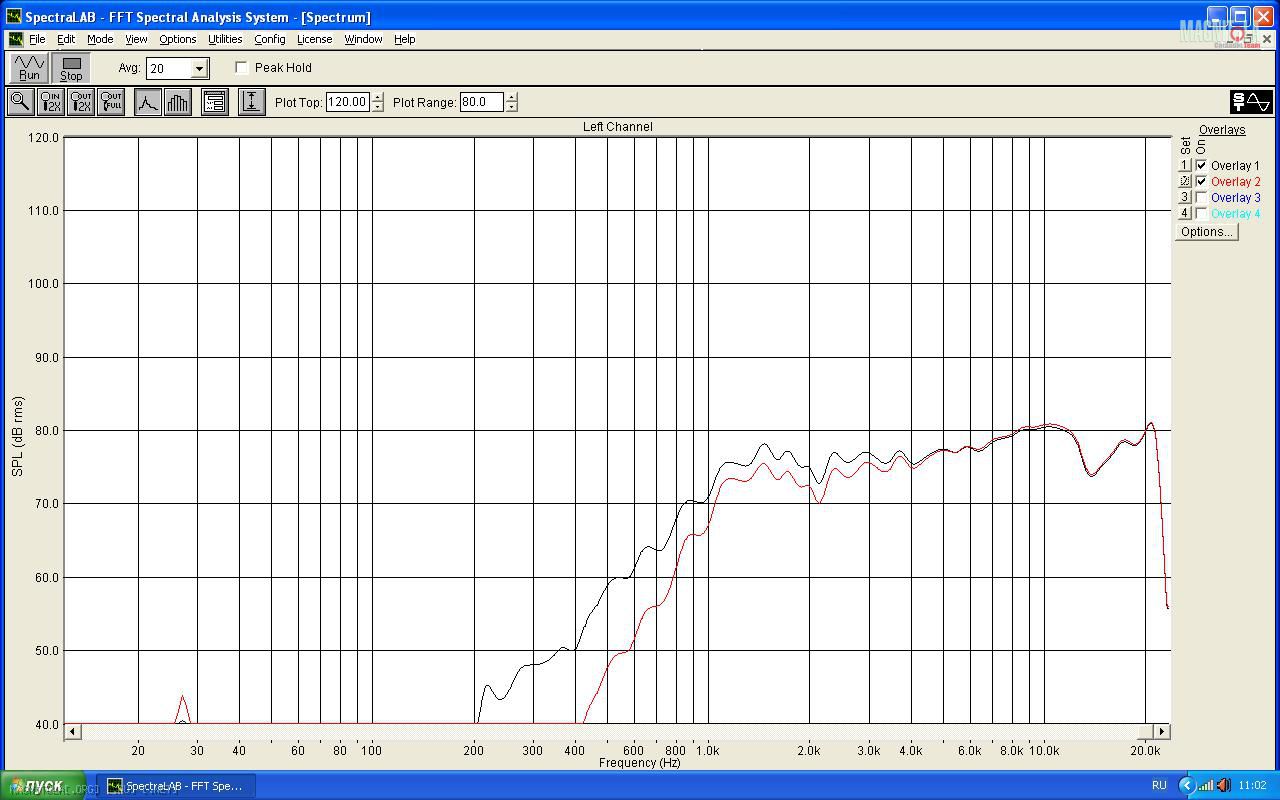Click the taskbar clock 11:02

(1253, 785)
